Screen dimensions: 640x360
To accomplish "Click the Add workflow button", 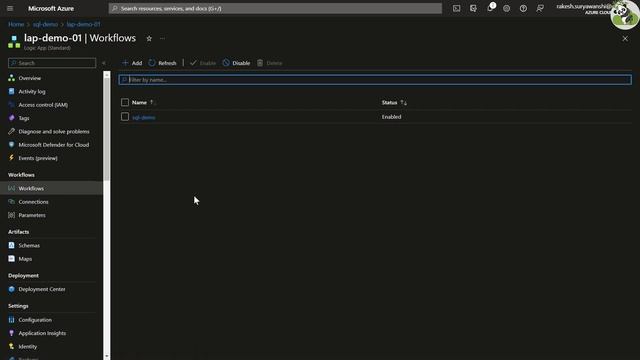I will click(132, 63).
